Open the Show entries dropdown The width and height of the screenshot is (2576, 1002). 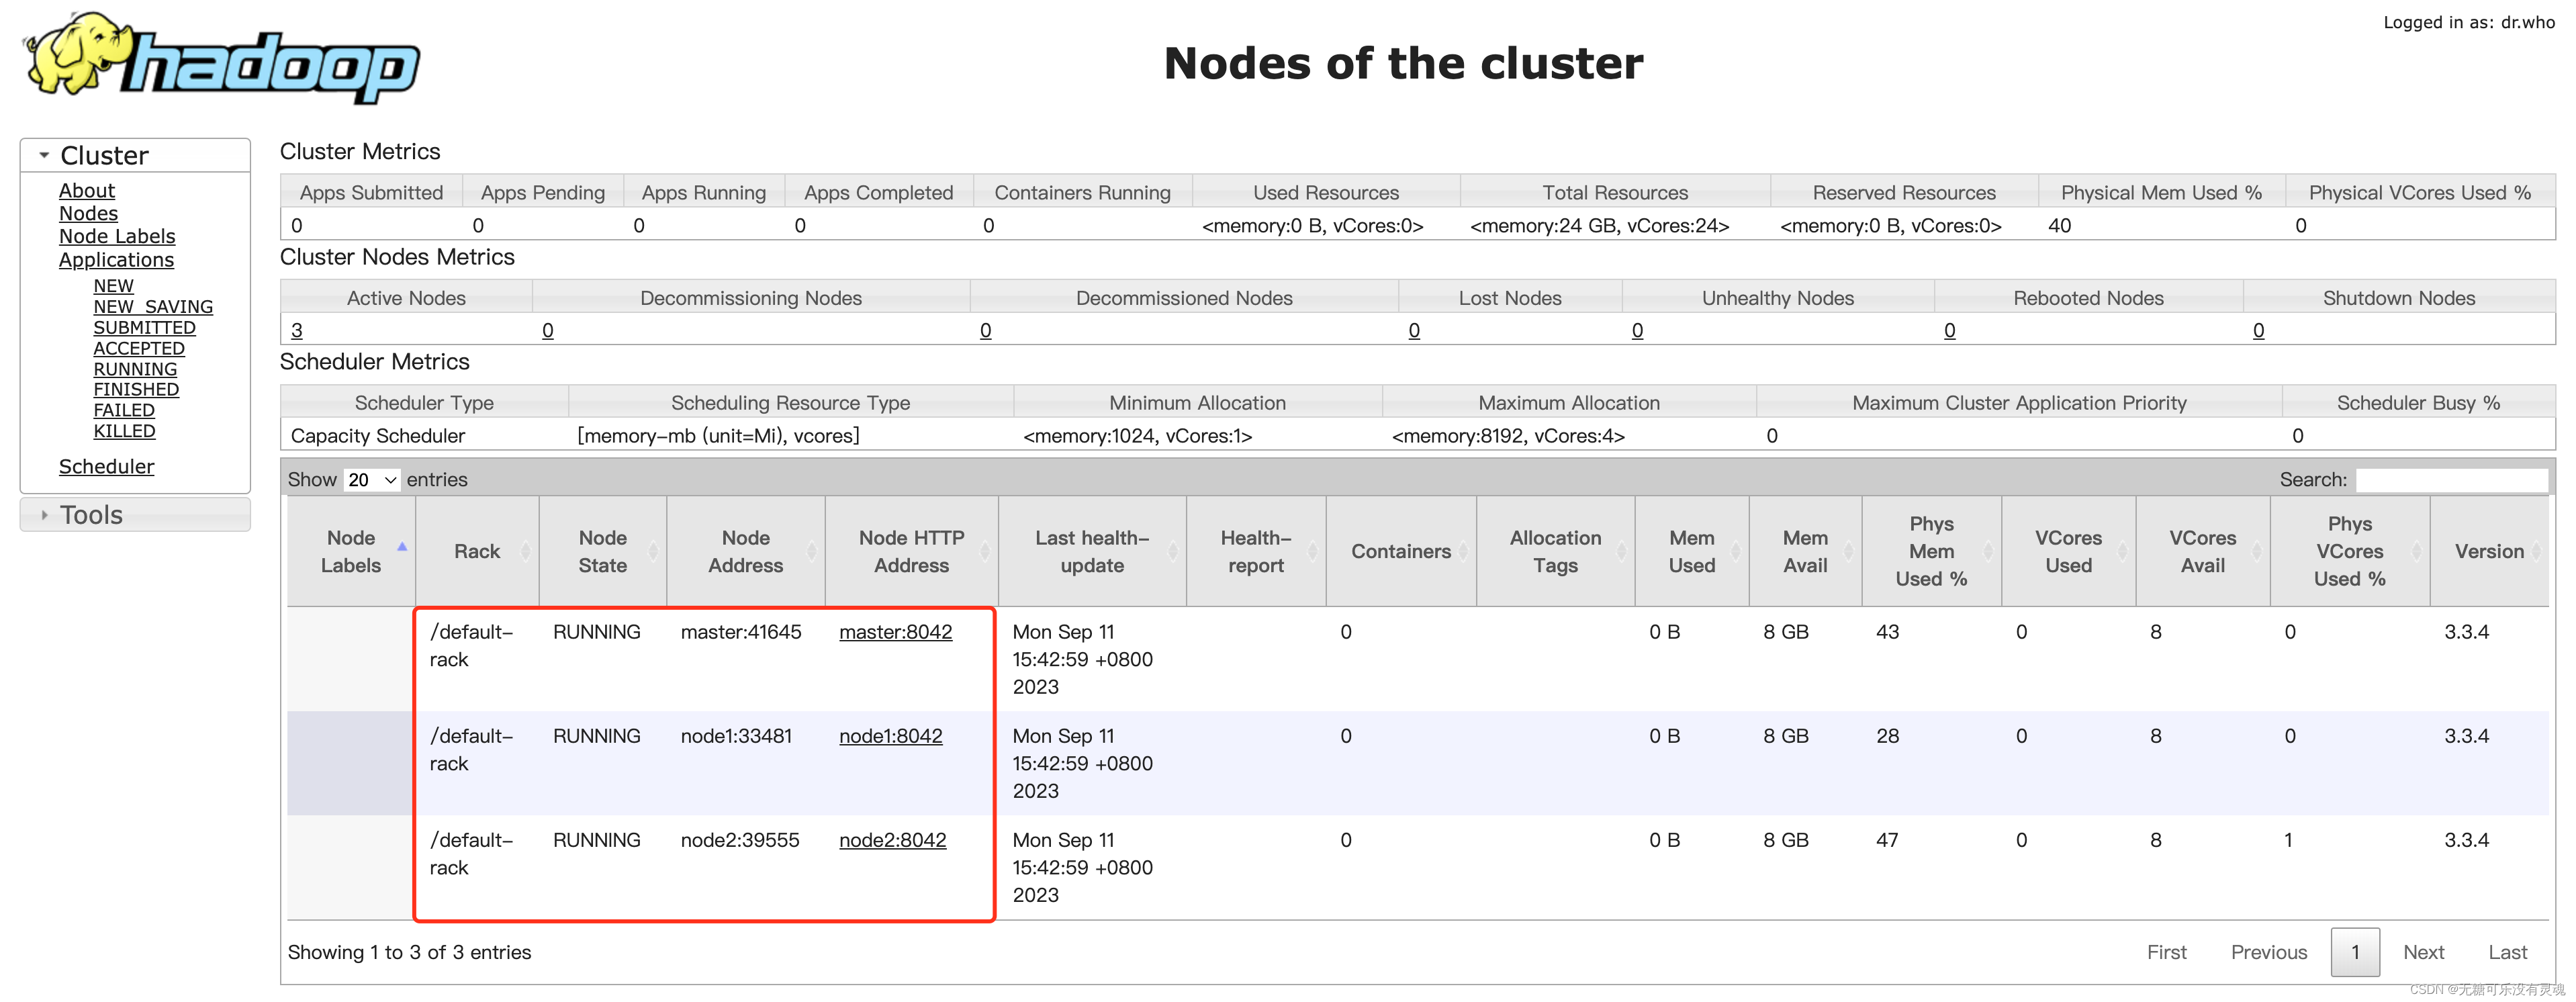372,480
